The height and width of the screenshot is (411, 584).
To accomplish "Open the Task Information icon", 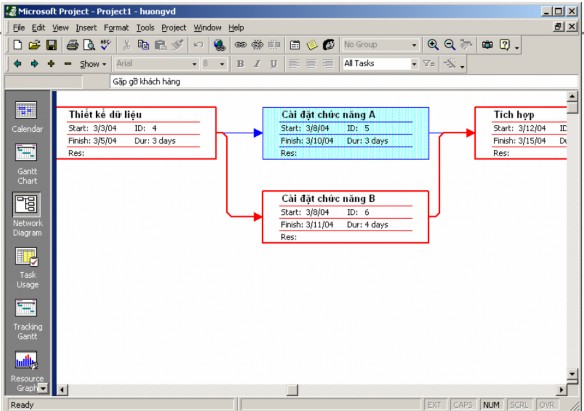I will 295,45.
